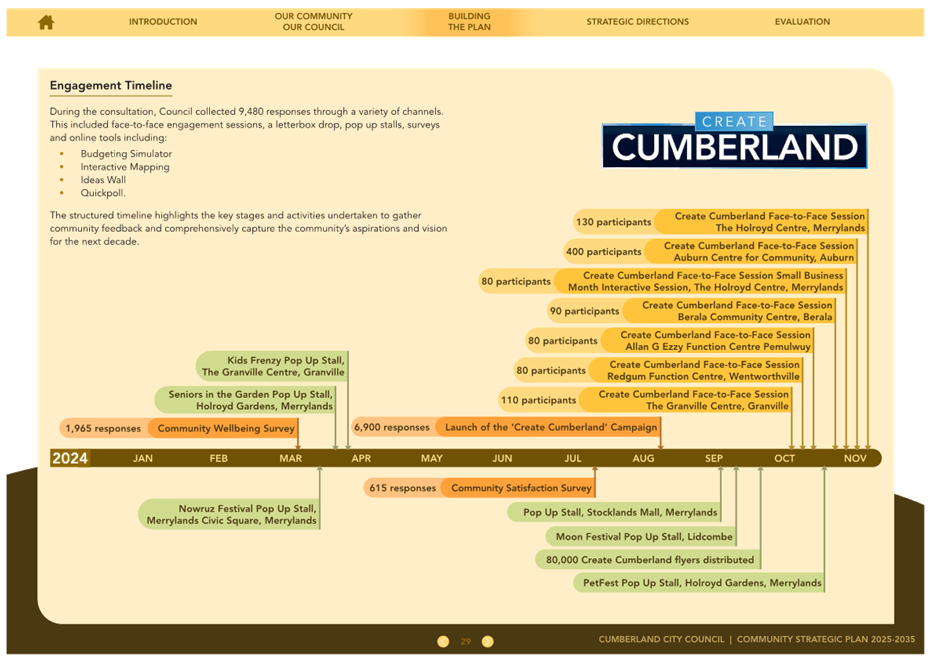Click Seniors in the Garden Pop Up Stall
This screenshot has height=660, width=930.
[x=246, y=400]
